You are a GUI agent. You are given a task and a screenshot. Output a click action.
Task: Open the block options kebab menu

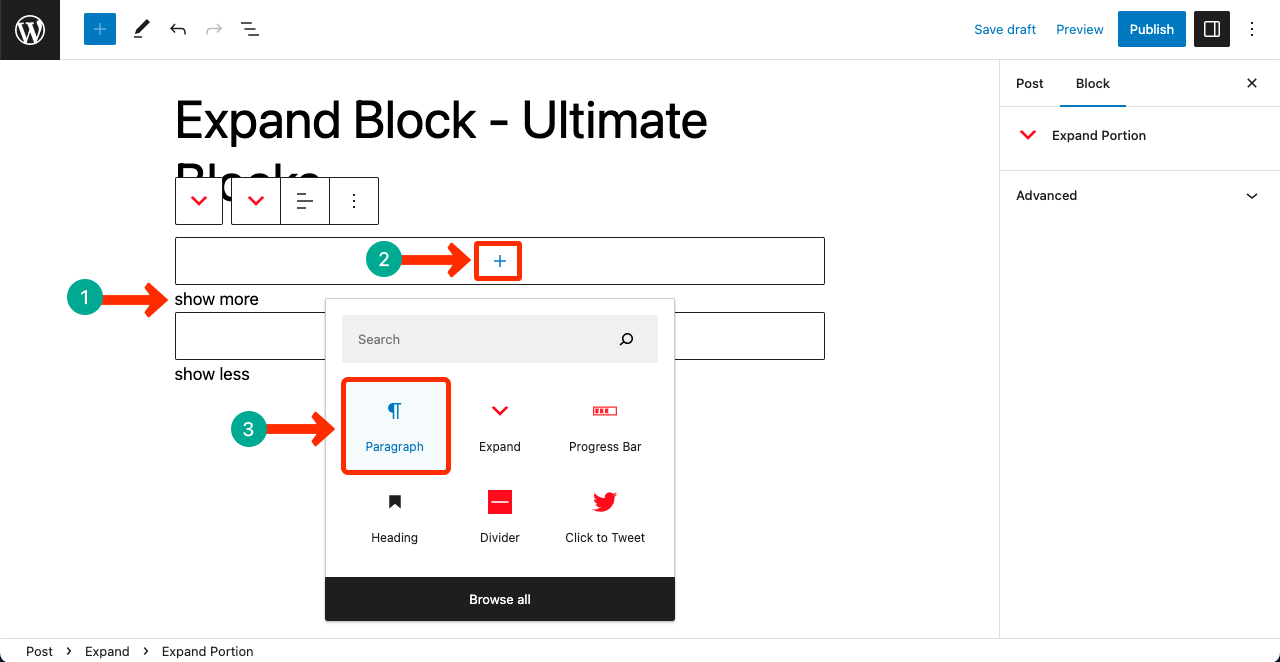tap(353, 201)
